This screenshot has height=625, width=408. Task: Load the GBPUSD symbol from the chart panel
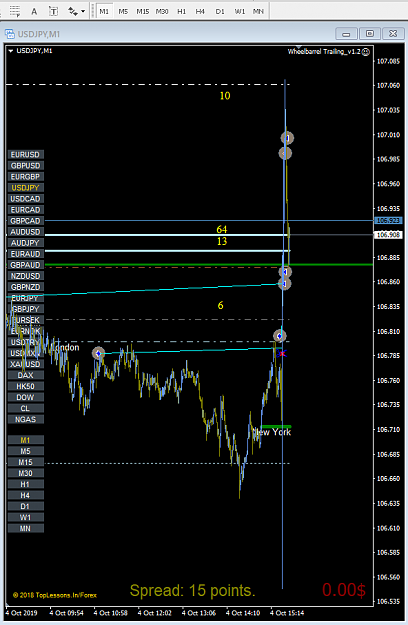click(x=26, y=165)
